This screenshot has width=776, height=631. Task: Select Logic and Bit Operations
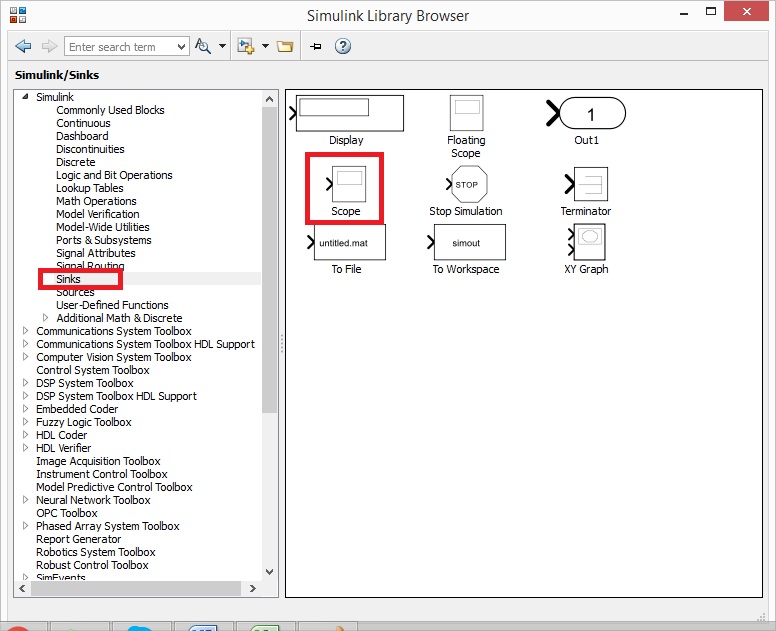pos(114,175)
